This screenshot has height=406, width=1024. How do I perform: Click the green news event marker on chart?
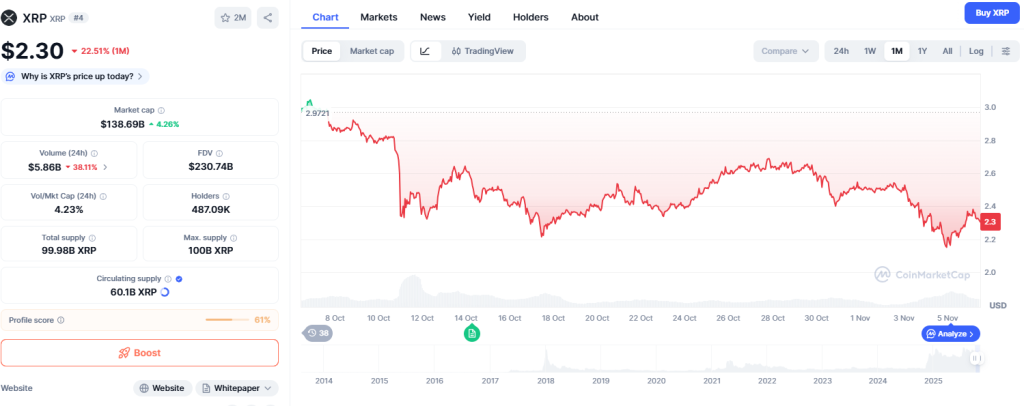click(x=471, y=333)
